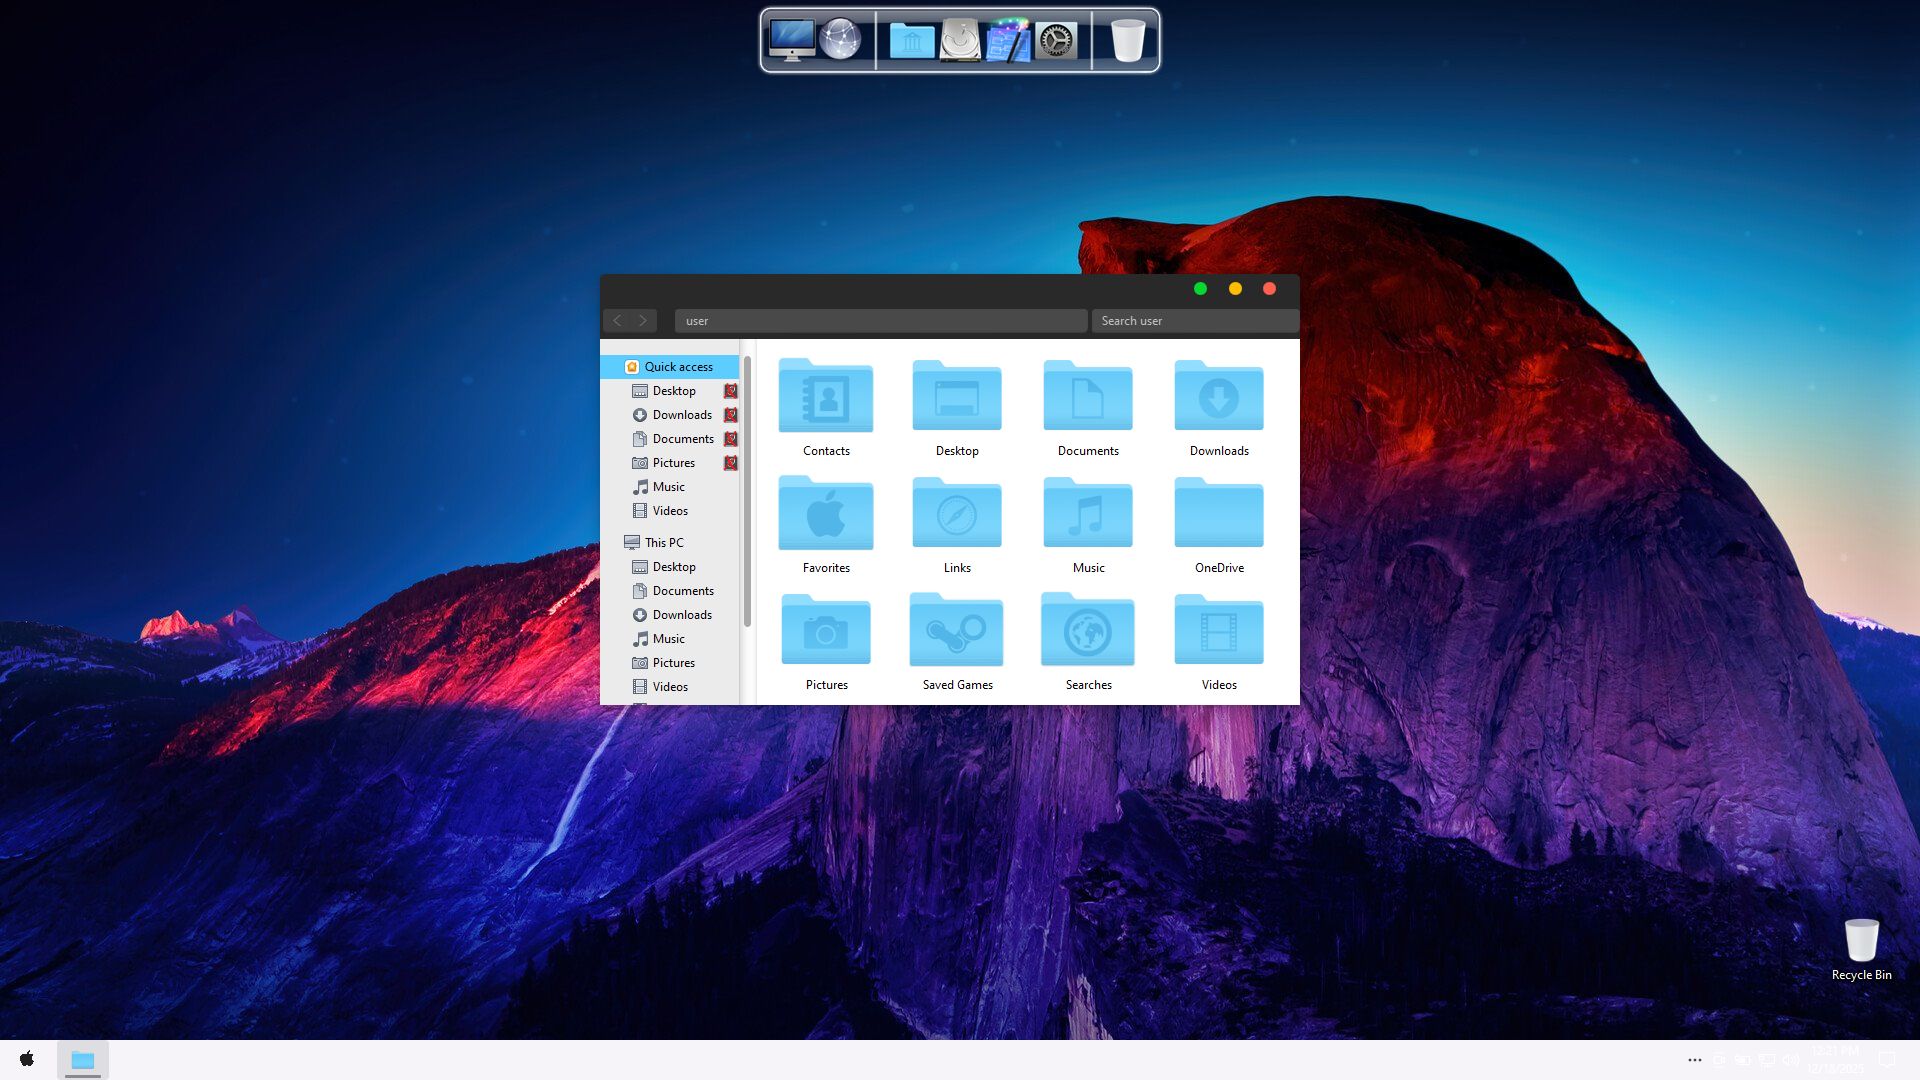The width and height of the screenshot is (1920, 1080).
Task: Open the Contacts folder
Action: point(826,398)
